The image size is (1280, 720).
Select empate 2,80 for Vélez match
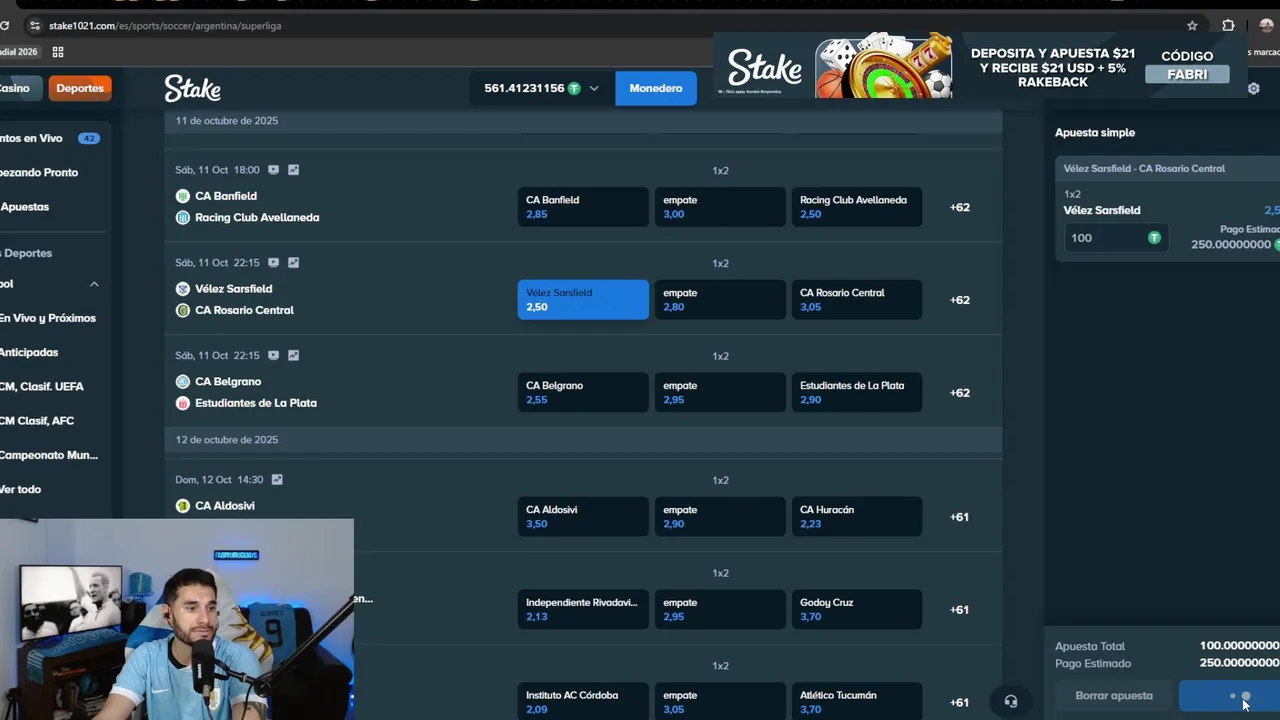720,300
